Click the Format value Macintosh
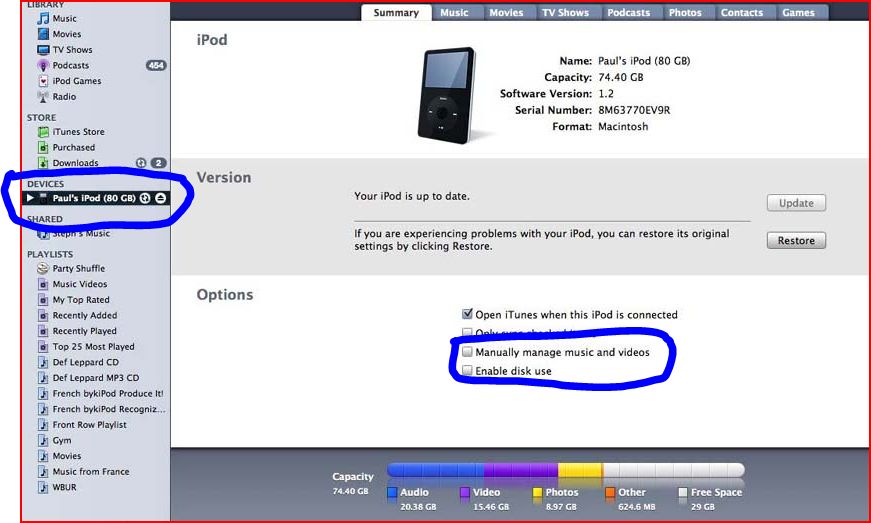871x523 pixels. [623, 127]
